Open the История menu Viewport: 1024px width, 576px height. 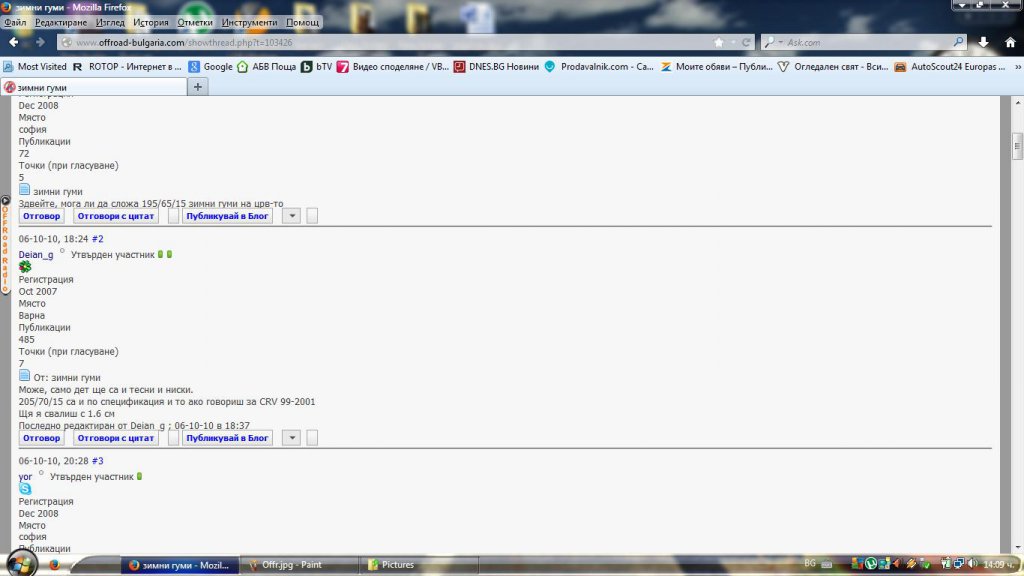pyautogui.click(x=151, y=22)
